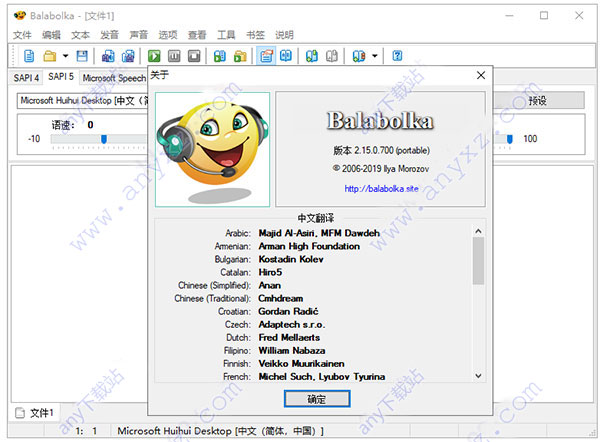The image size is (600, 442).
Task: Click the translators list scrollbar thumb
Action: pos(478,261)
